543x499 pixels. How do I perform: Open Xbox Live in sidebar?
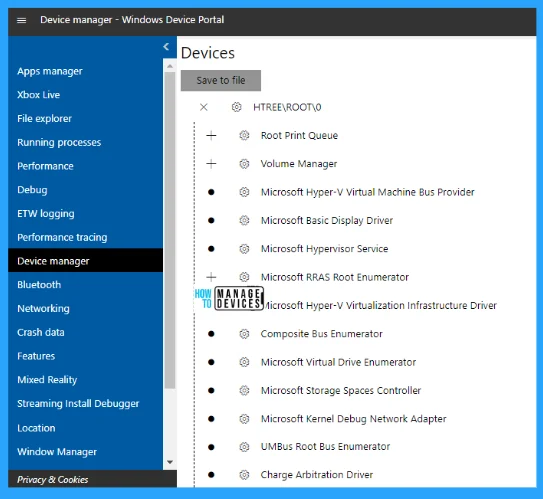click(38, 95)
